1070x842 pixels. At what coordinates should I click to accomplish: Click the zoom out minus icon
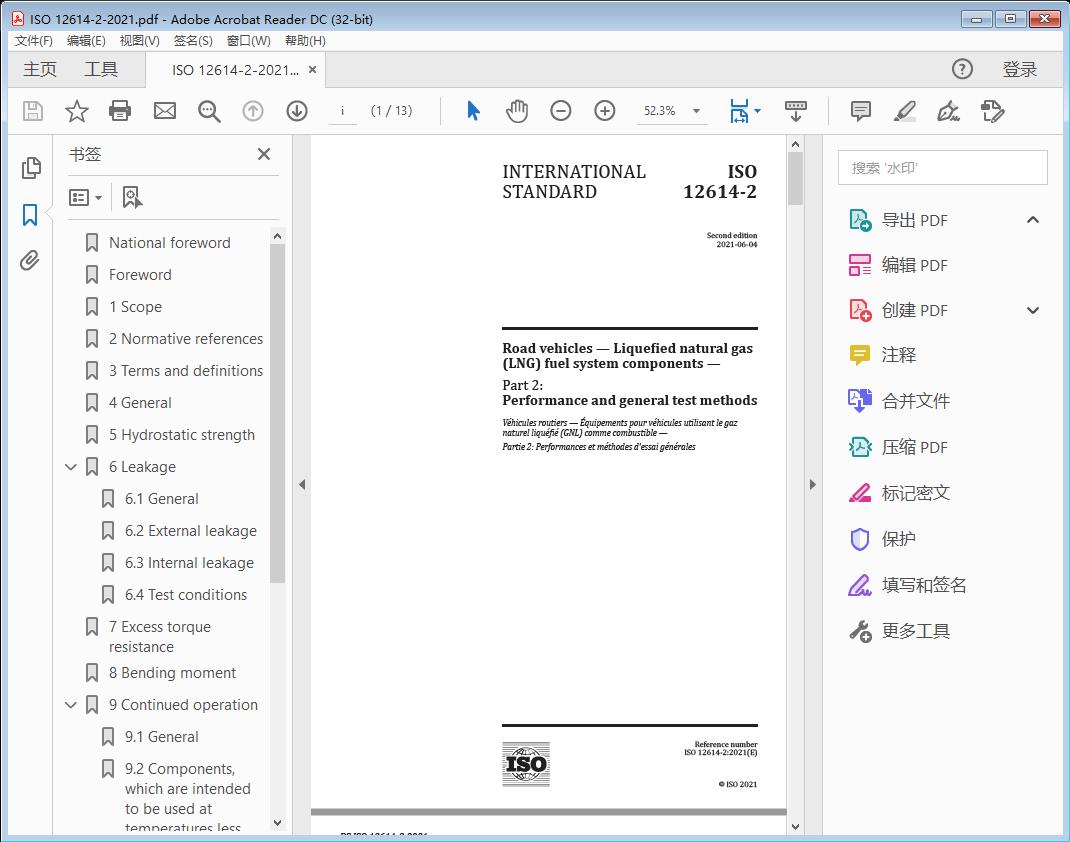561,111
